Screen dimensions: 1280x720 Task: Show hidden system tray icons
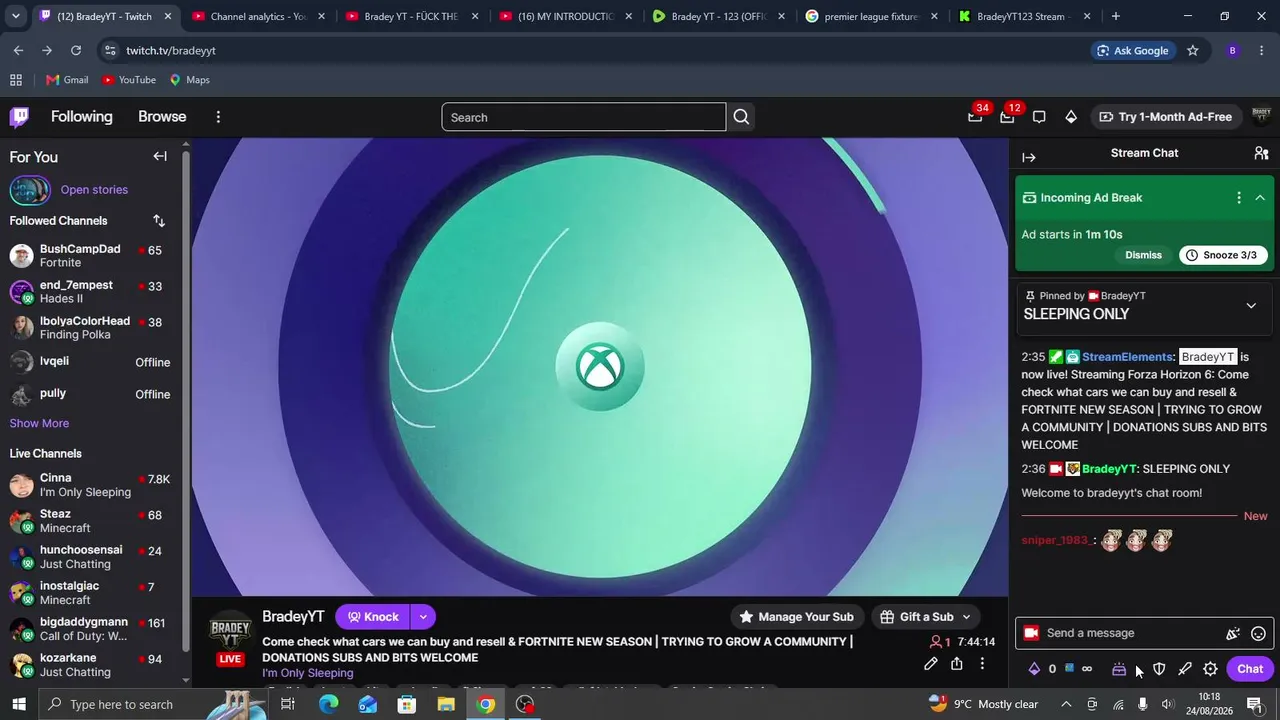point(1066,704)
